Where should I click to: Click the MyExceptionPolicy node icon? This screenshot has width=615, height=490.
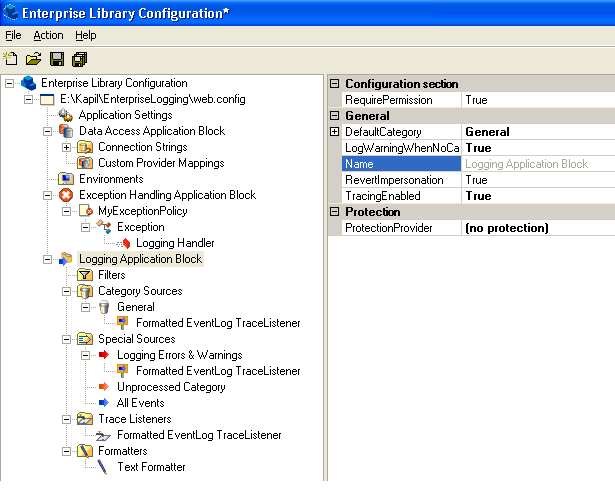86,211
